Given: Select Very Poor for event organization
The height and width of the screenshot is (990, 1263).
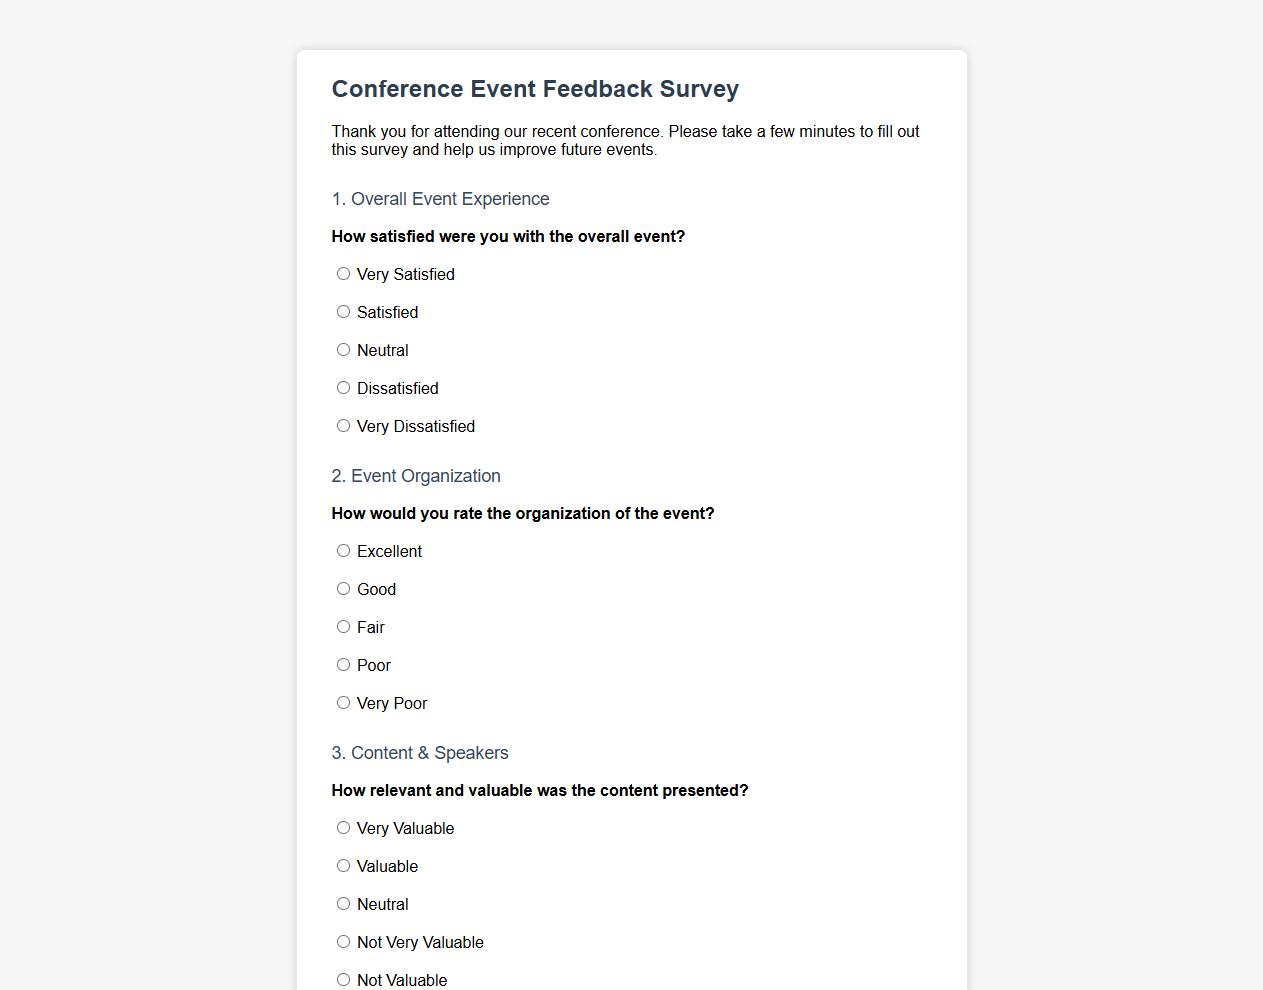Looking at the screenshot, I should pos(343,702).
